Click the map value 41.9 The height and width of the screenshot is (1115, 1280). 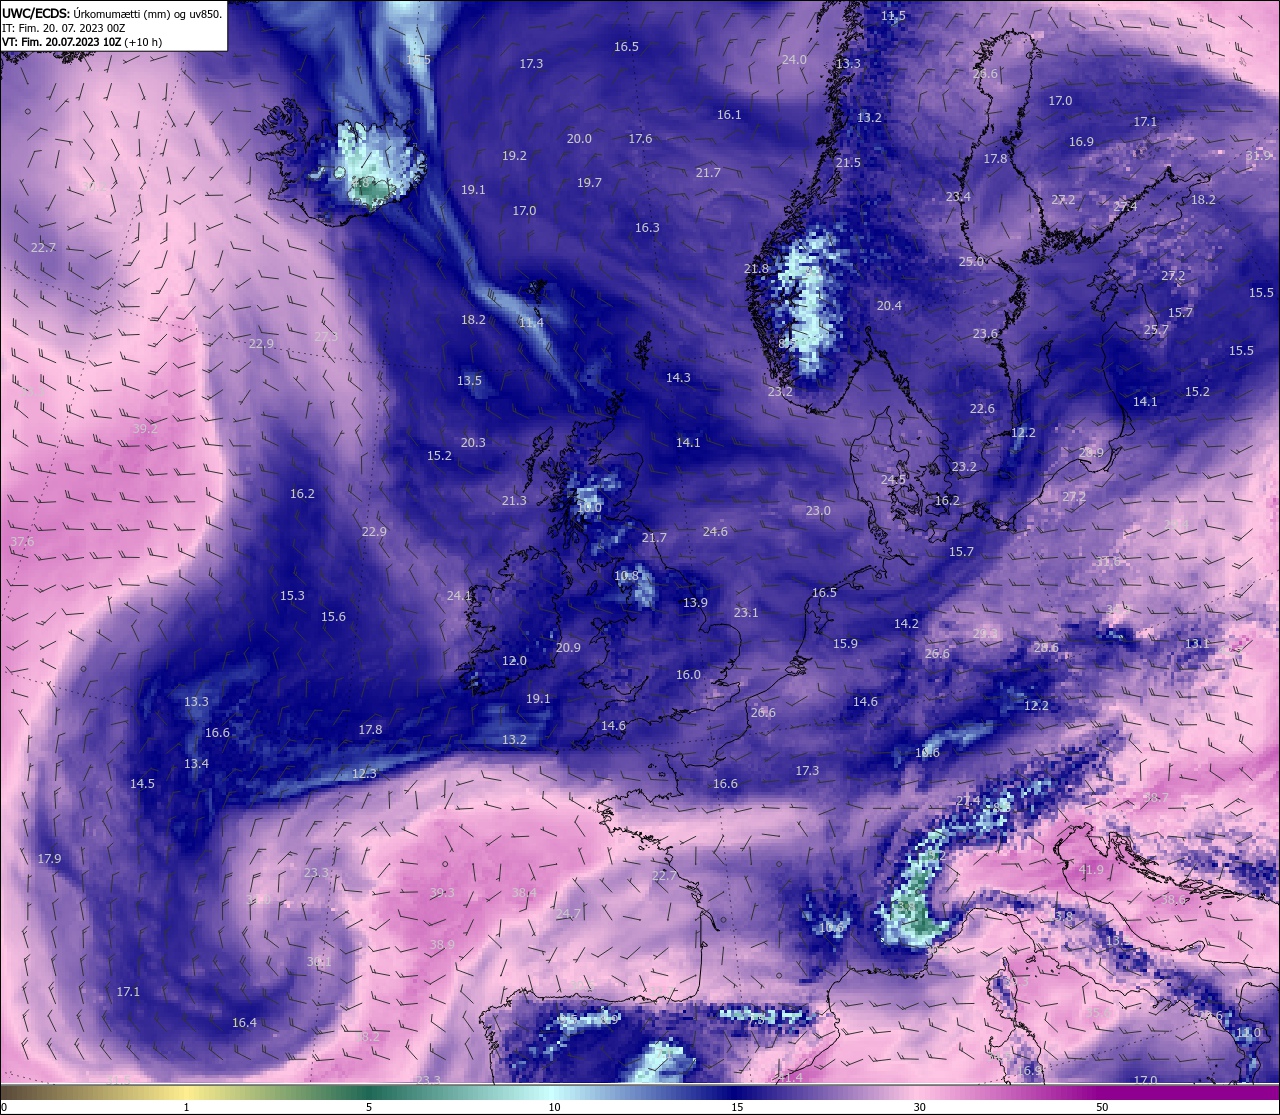pyautogui.click(x=1091, y=870)
